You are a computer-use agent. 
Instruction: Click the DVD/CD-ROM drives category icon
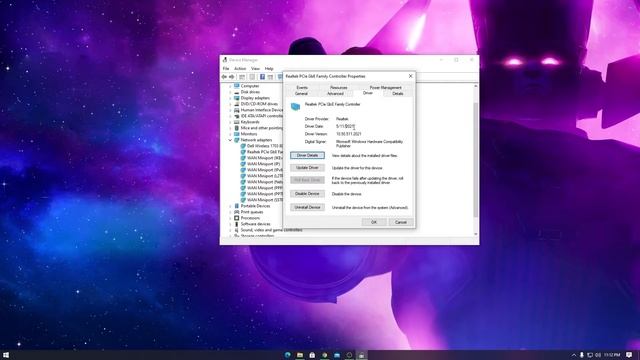[x=237, y=104]
